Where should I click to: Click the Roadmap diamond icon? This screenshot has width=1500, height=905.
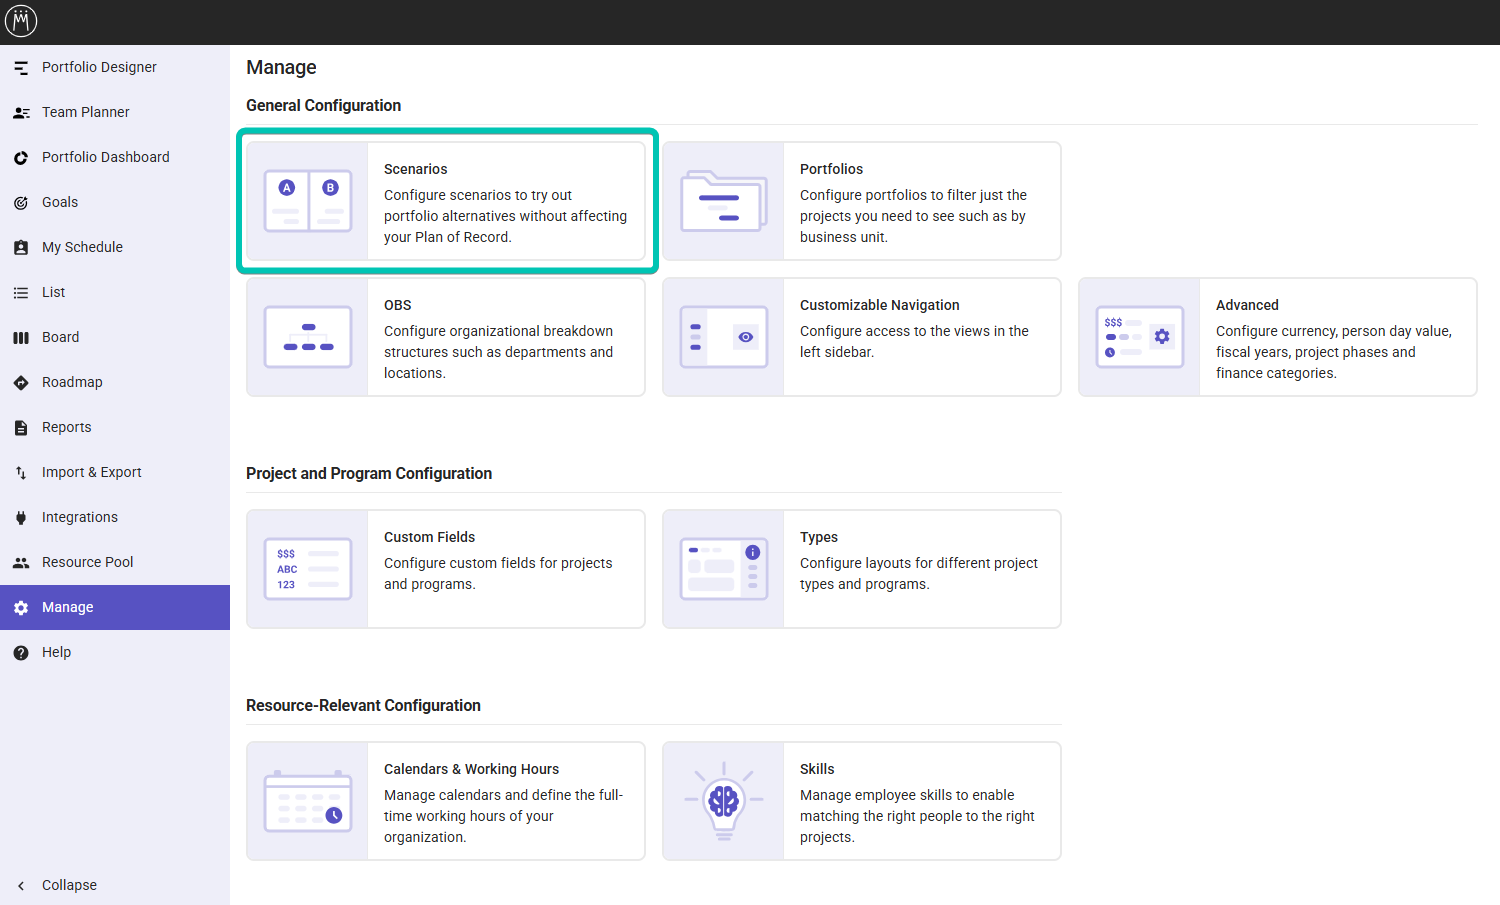tap(21, 383)
